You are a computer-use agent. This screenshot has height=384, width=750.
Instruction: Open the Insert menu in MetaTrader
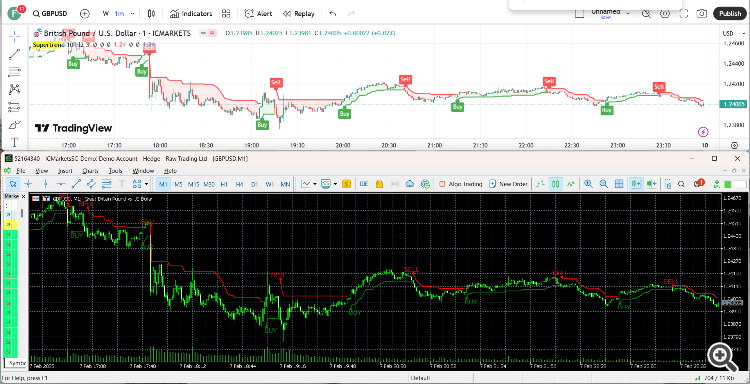[65, 171]
